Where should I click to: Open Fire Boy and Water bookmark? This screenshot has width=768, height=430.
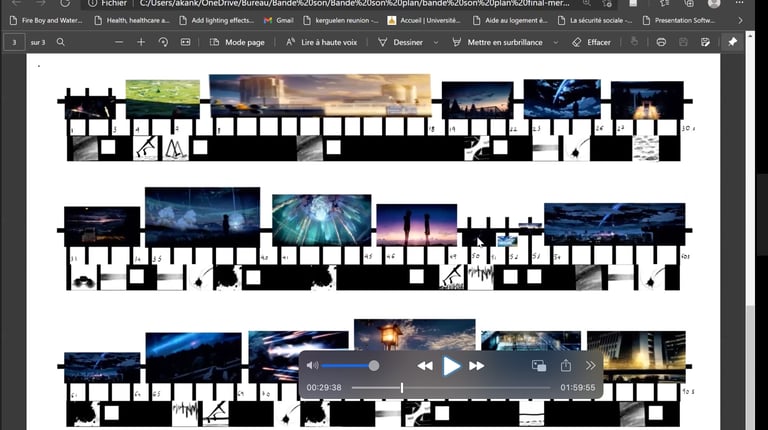46,21
